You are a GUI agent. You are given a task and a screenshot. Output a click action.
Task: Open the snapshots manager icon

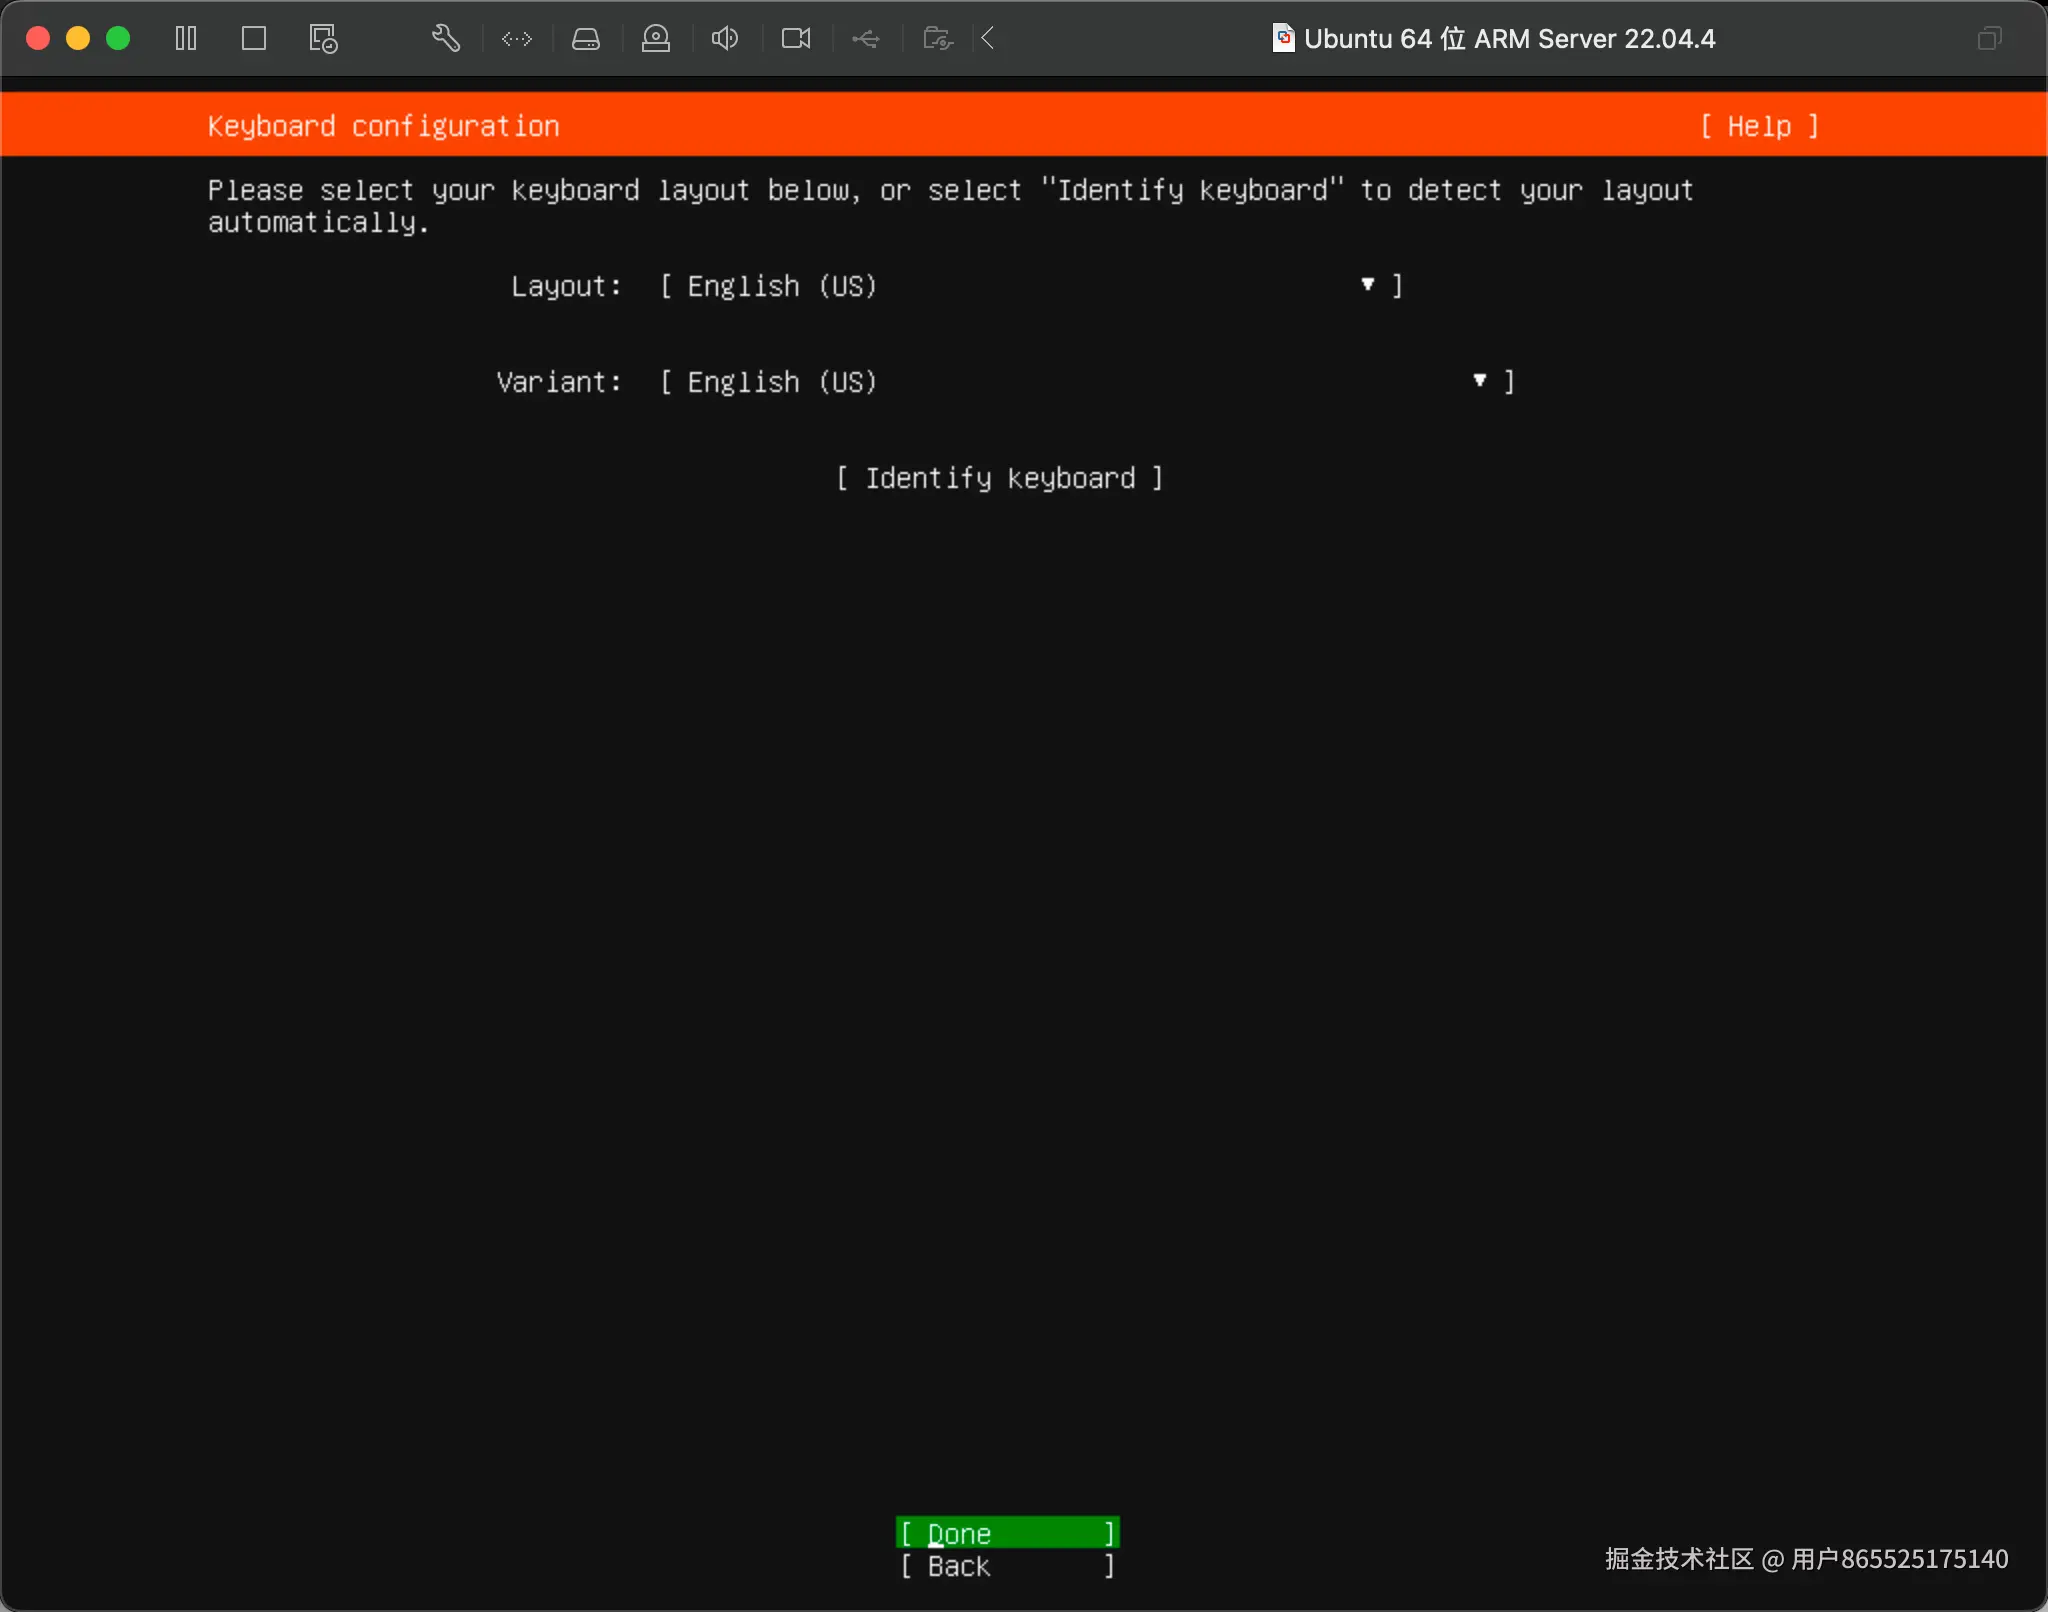tap(323, 39)
